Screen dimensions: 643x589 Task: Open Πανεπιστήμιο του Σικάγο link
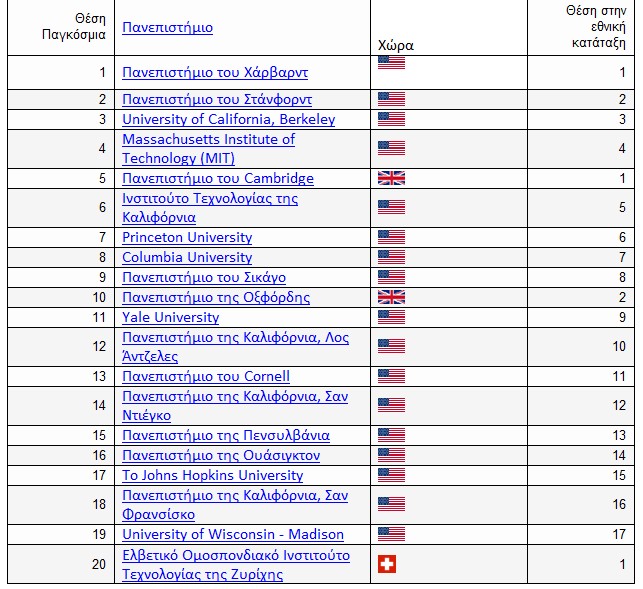coord(204,278)
